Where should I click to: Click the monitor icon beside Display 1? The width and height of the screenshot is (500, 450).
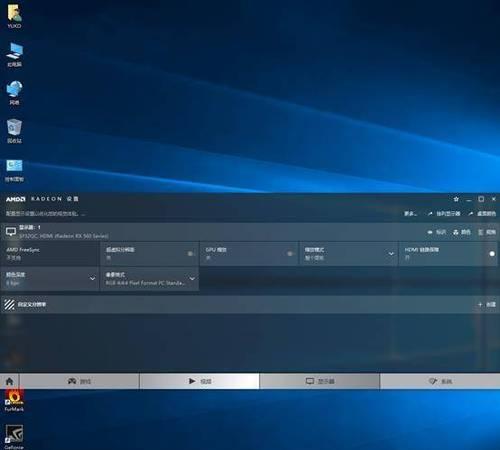pyautogui.click(x=11, y=231)
